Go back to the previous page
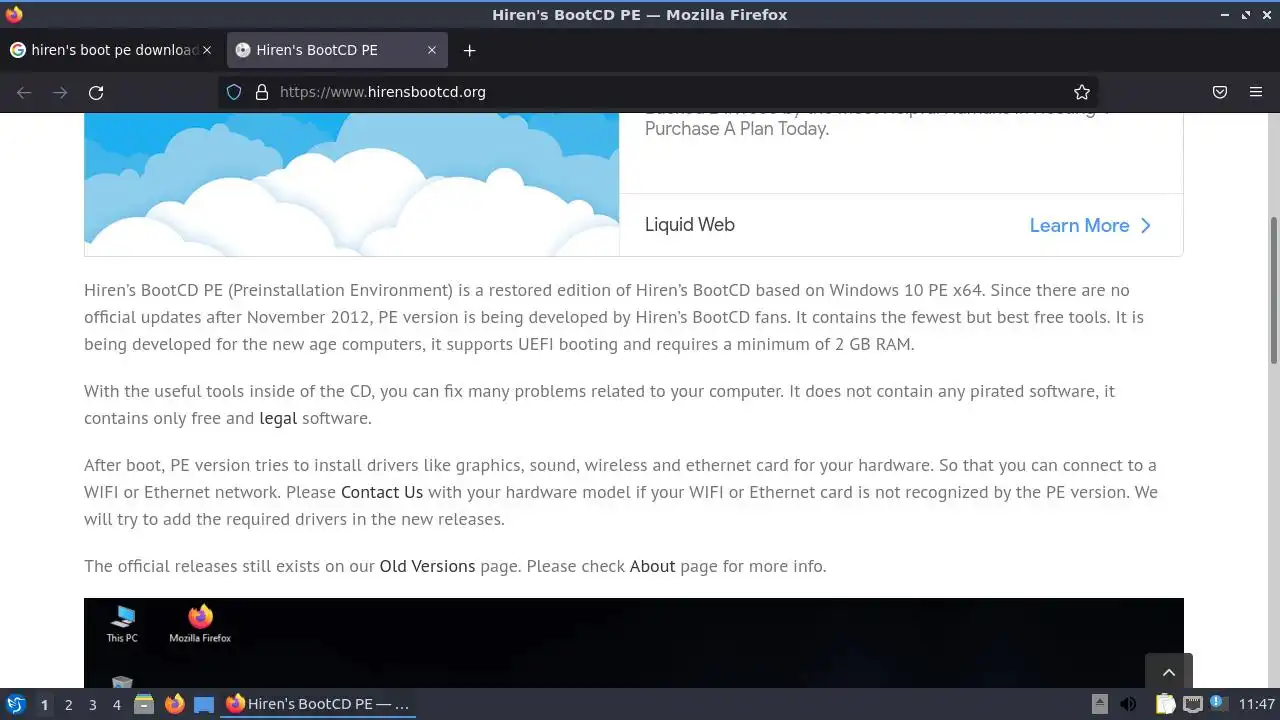Image resolution: width=1280 pixels, height=720 pixels. coord(24,92)
